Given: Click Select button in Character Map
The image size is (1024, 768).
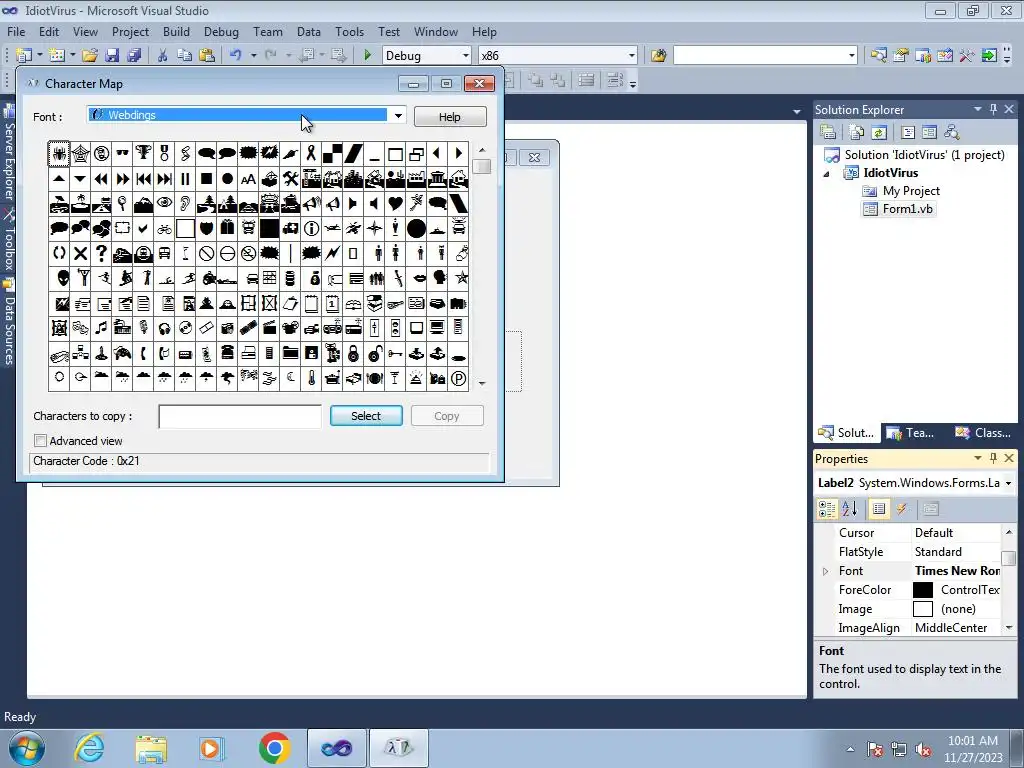Looking at the screenshot, I should pos(366,416).
